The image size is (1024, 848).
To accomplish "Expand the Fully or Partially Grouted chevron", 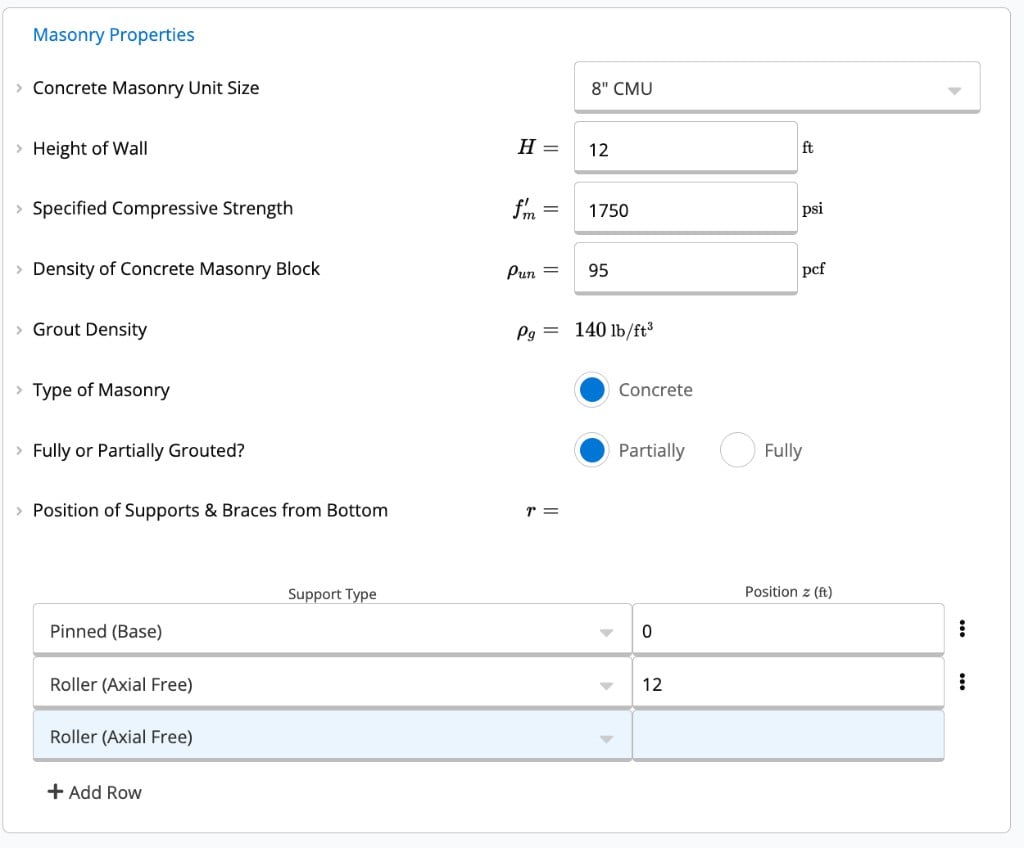I will coord(19,451).
